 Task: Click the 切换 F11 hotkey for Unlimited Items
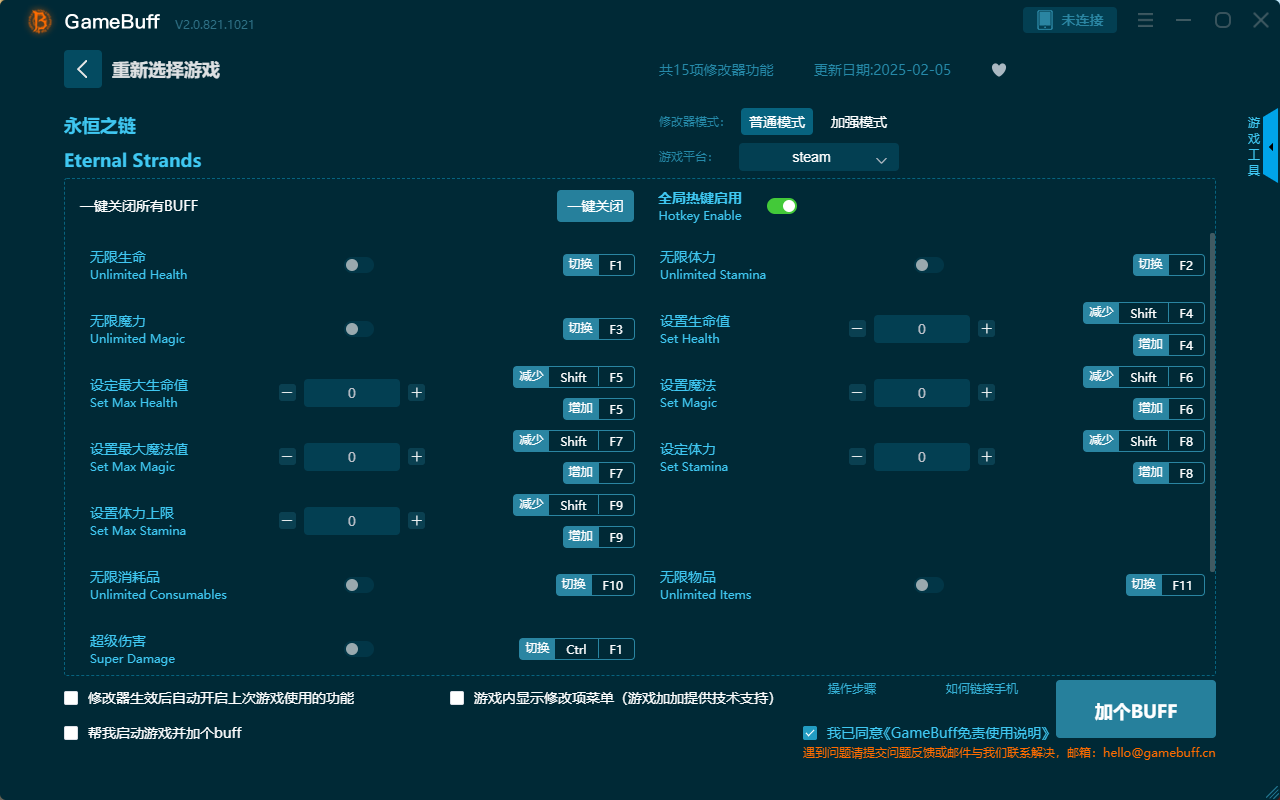pyautogui.click(x=1166, y=585)
